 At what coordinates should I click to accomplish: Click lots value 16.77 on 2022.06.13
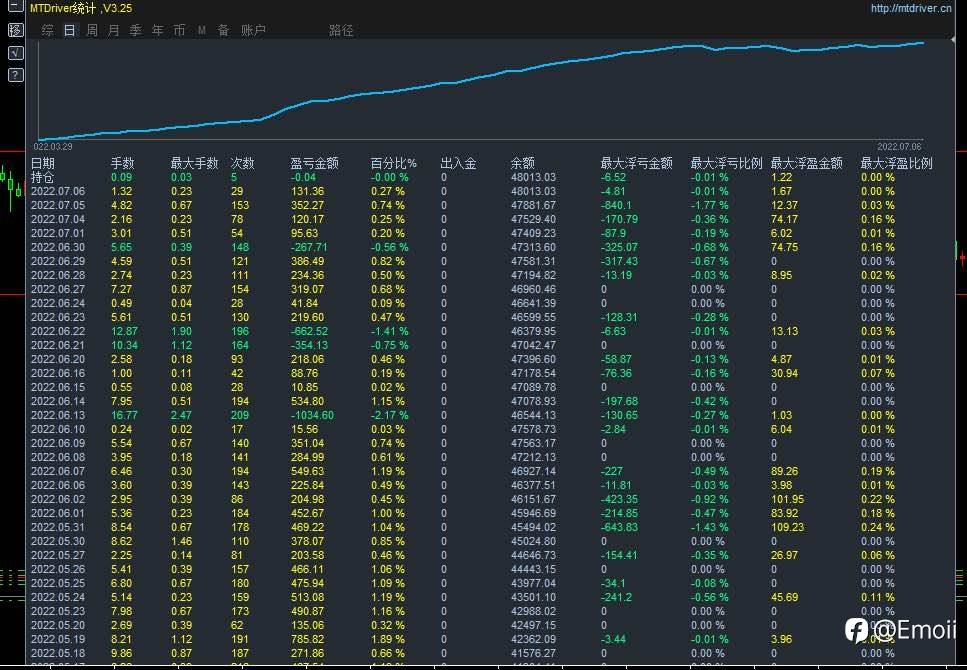coord(125,415)
